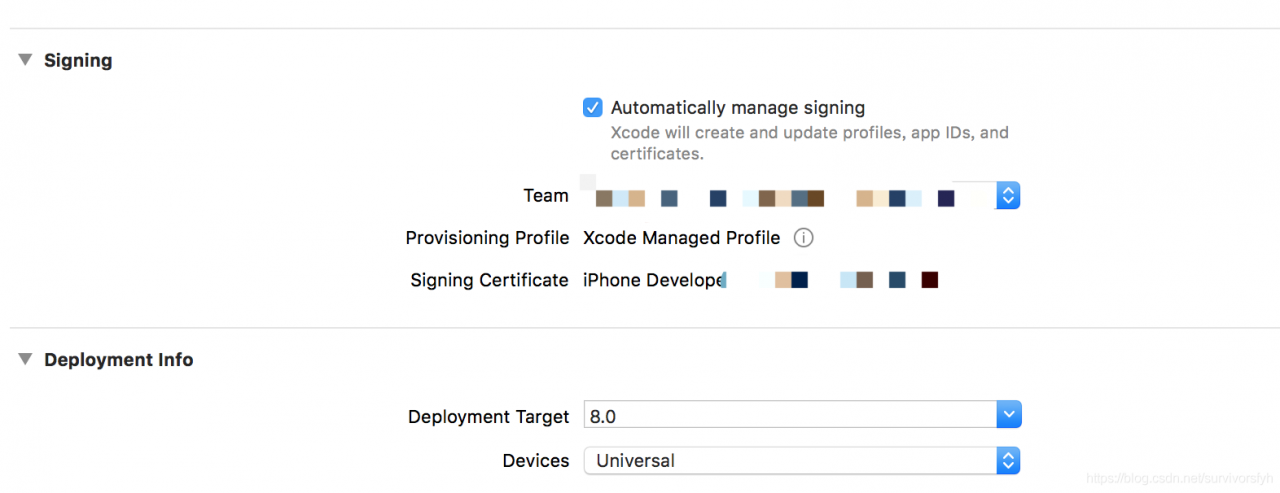The height and width of the screenshot is (493, 1280).
Task: Click the Universal devices popup button
Action: pos(790,460)
